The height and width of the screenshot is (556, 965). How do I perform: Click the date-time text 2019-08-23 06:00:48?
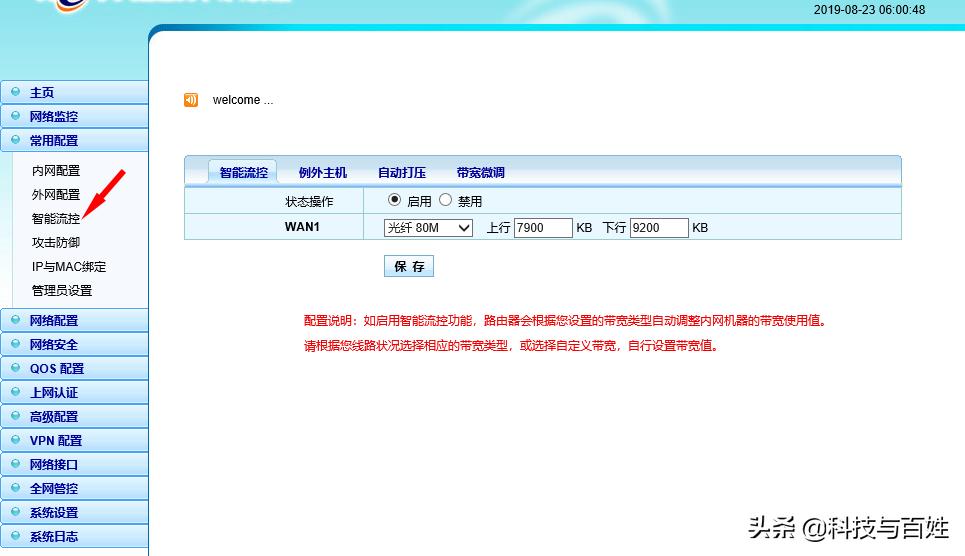(870, 10)
